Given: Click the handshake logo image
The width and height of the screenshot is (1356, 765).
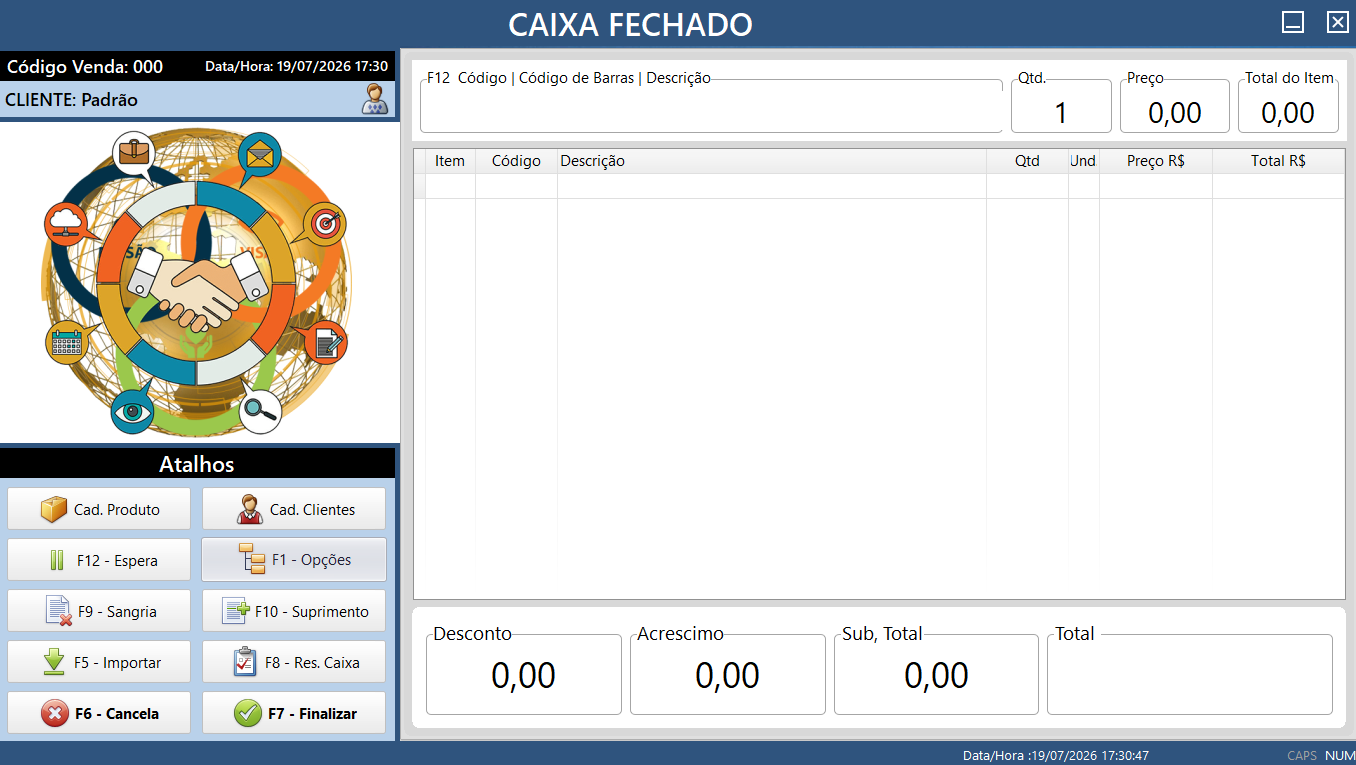Looking at the screenshot, I should pyautogui.click(x=197, y=282).
